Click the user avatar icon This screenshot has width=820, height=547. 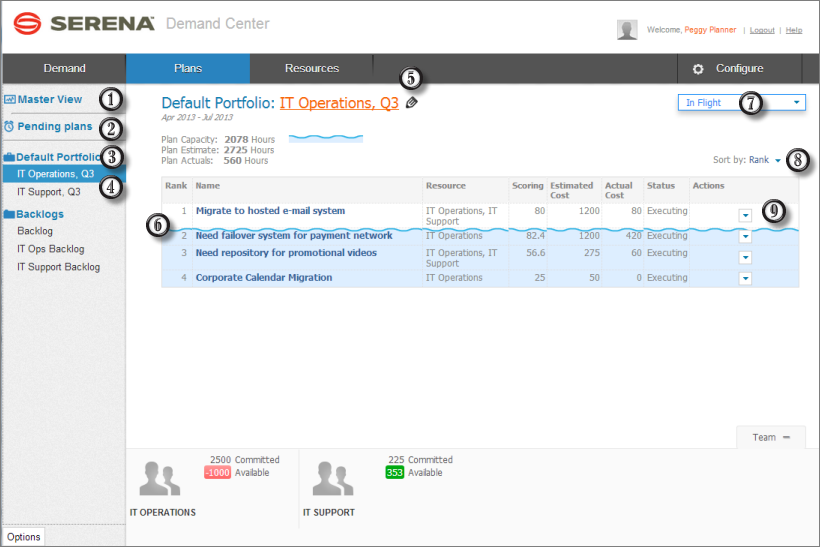point(627,30)
